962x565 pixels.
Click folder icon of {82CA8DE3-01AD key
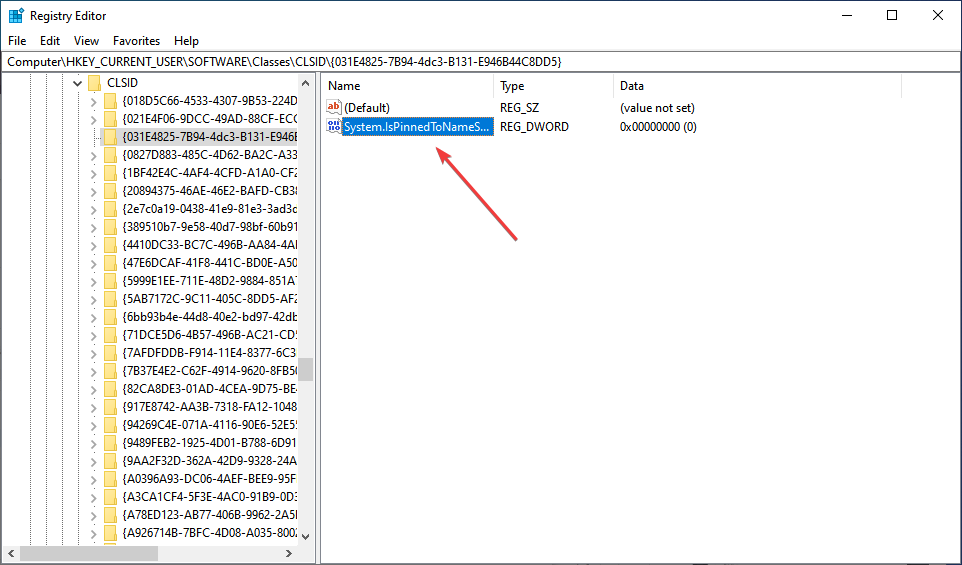[x=110, y=389]
